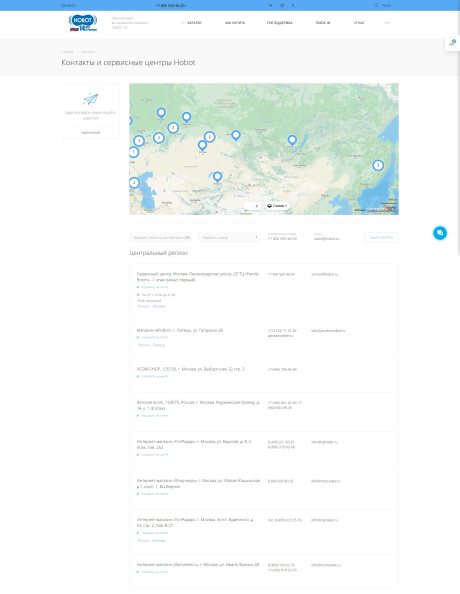
Task: Show Moscow service center on map link
Action: click(155, 287)
